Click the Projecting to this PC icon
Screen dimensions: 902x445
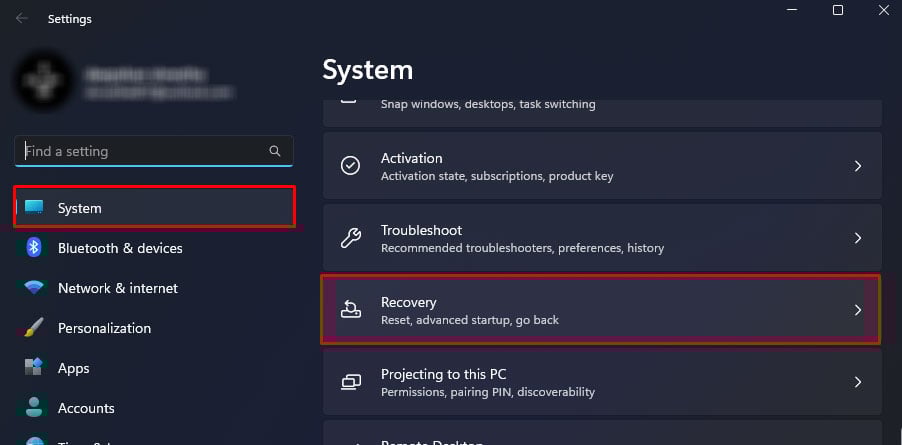click(350, 382)
